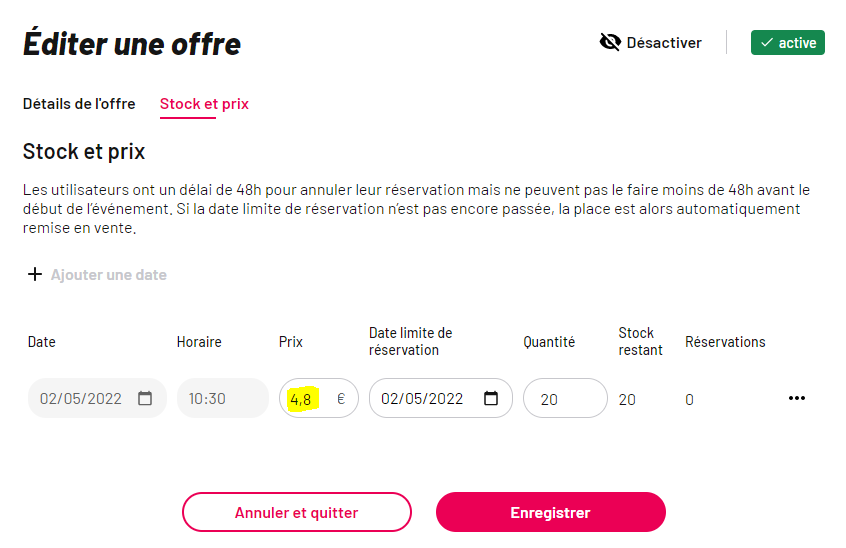Click the euro symbol in the price field

(341, 399)
